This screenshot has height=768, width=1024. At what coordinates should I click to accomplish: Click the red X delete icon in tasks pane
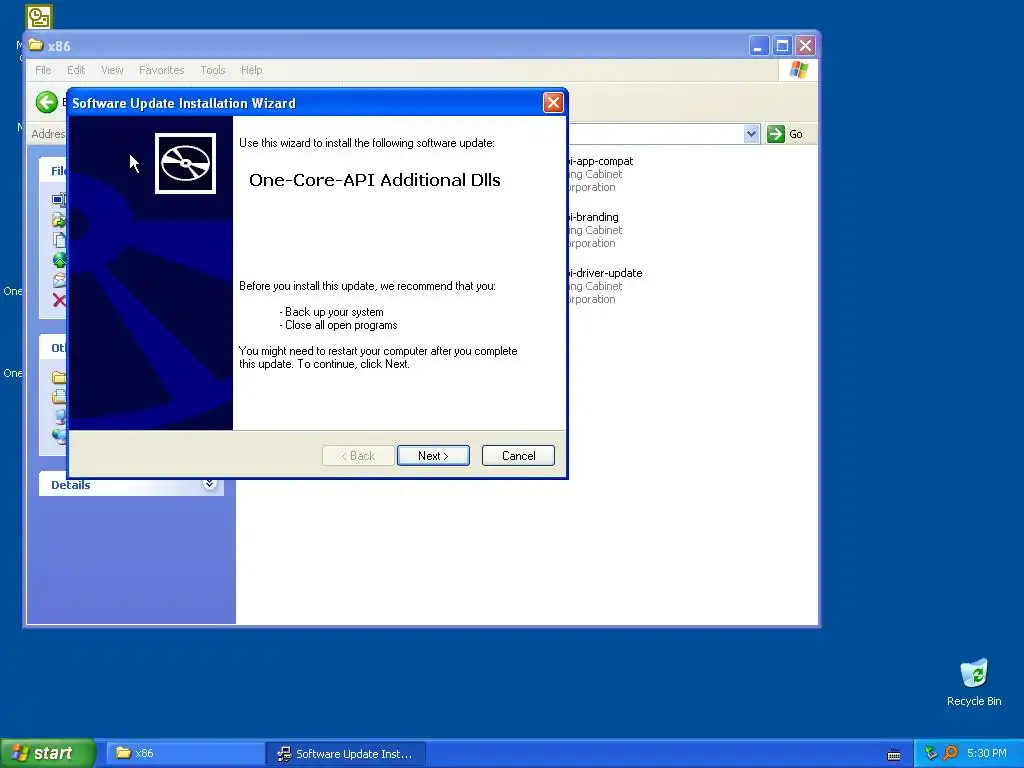click(x=59, y=300)
